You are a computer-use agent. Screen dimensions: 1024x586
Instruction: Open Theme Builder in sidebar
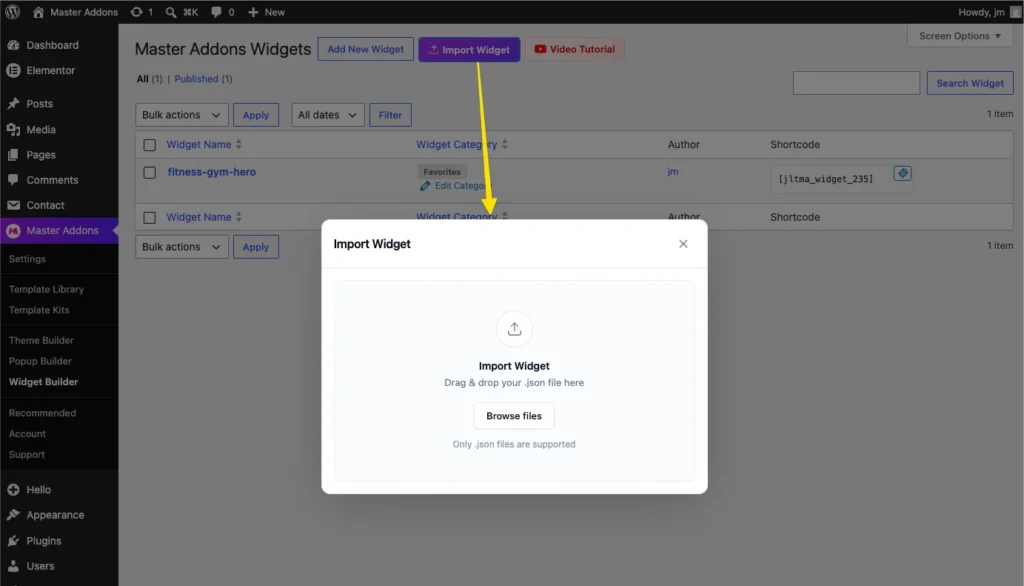point(41,340)
